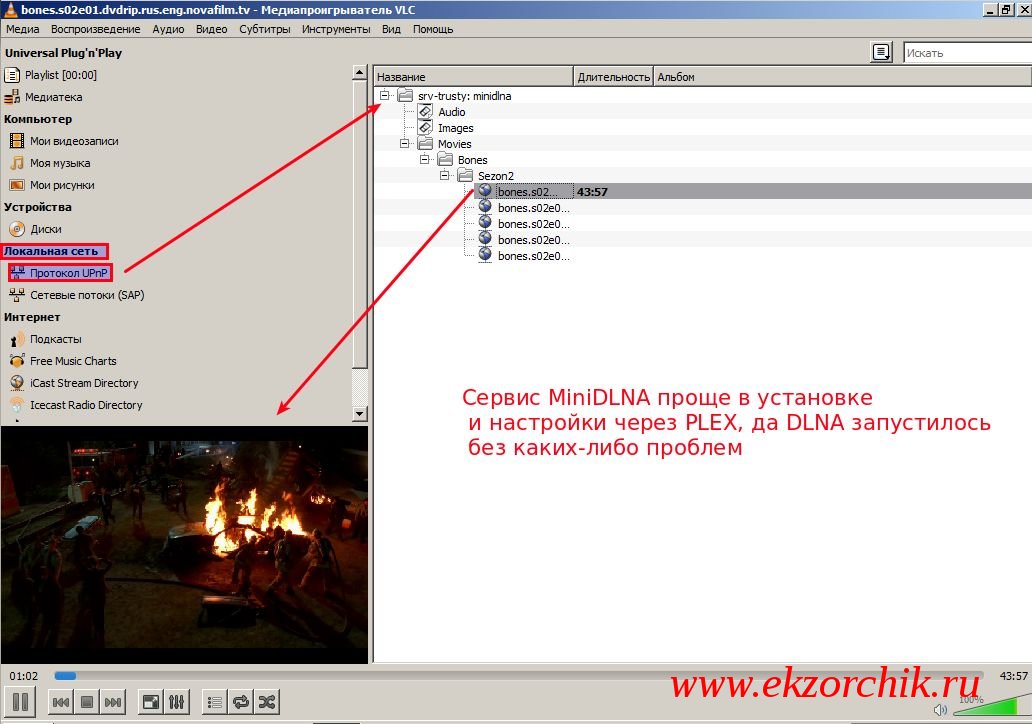
Task: Open the Субтитры menu
Action: 265,29
